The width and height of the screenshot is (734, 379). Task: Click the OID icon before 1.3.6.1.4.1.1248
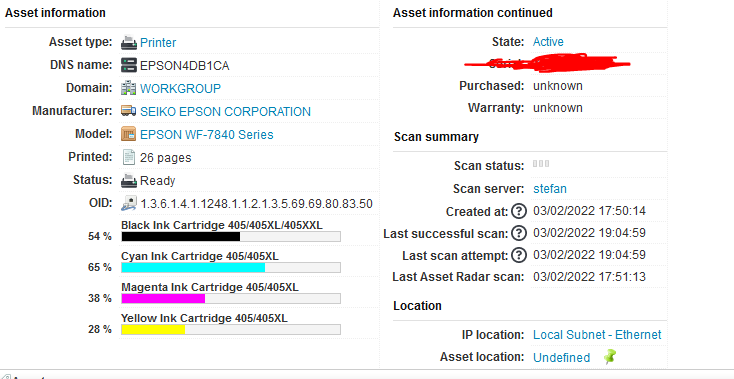click(129, 203)
